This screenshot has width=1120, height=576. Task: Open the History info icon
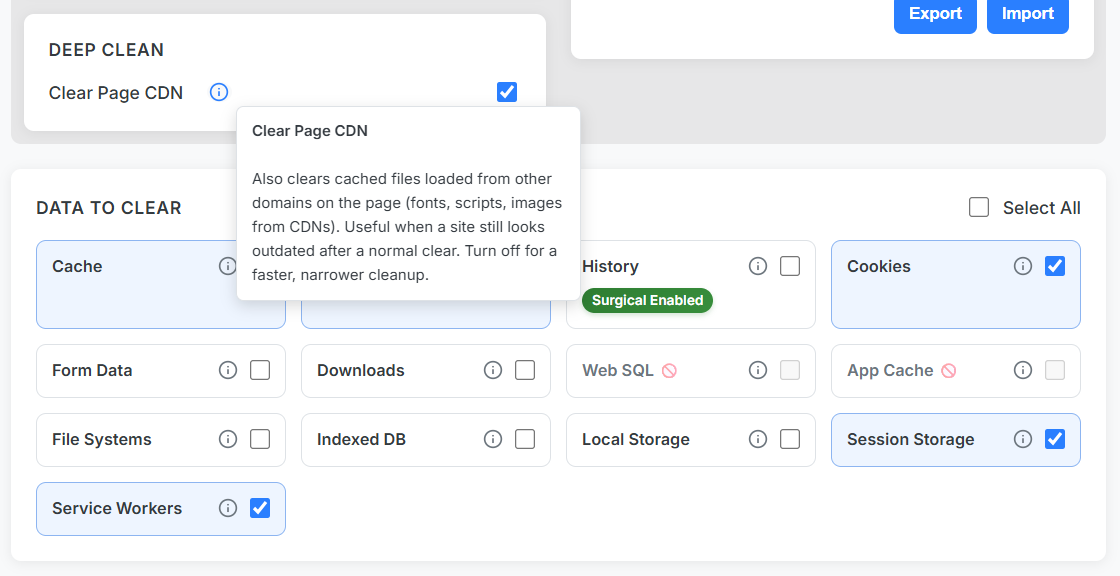pos(758,267)
